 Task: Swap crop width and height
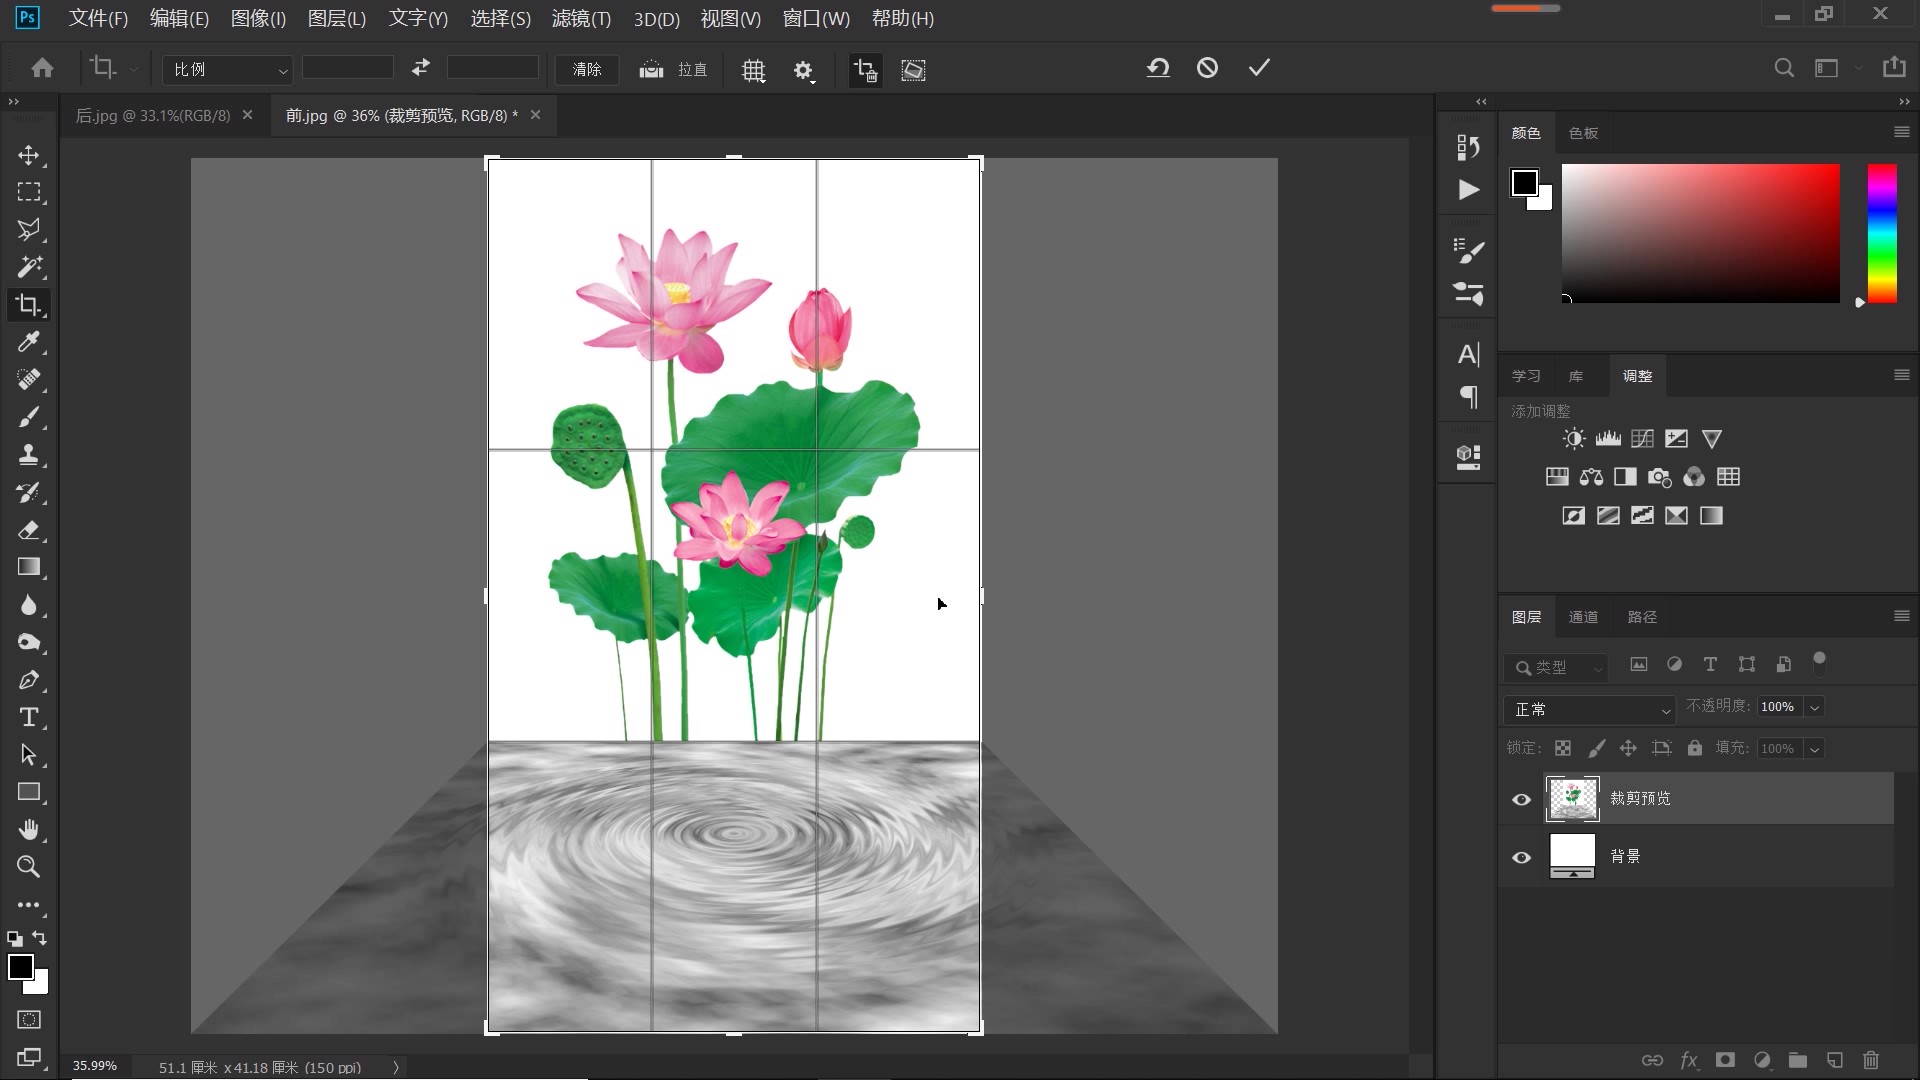pyautogui.click(x=421, y=68)
